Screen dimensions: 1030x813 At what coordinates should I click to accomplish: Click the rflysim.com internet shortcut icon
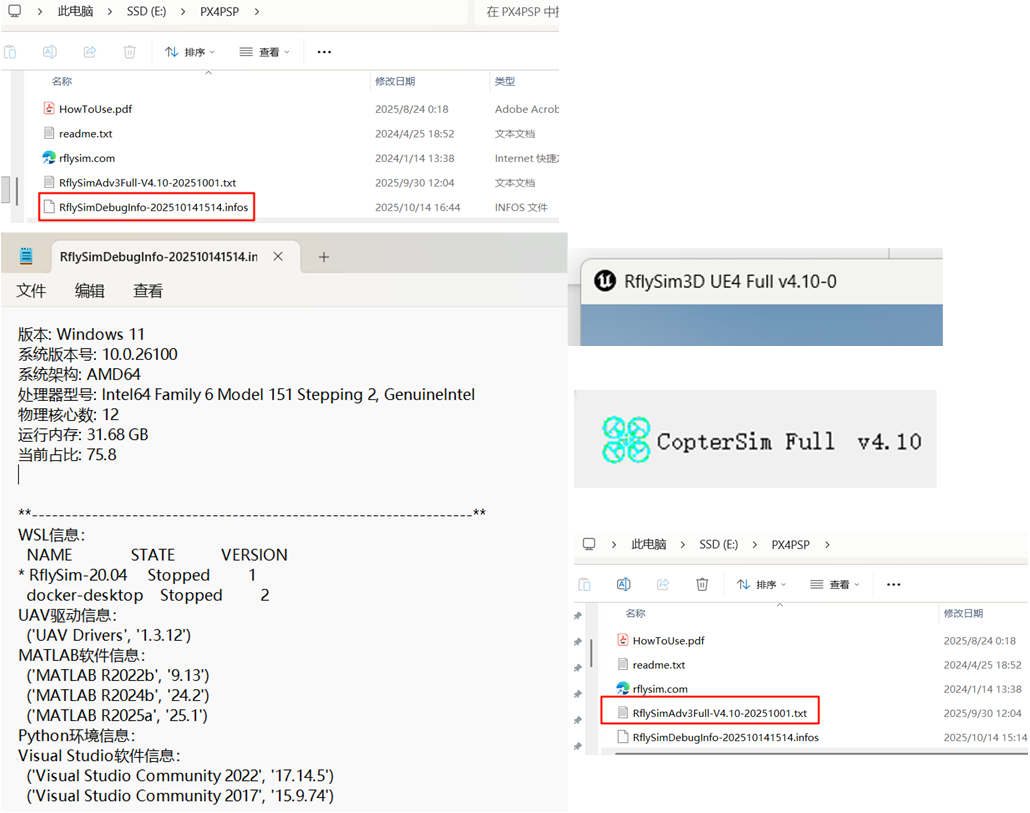pos(48,158)
